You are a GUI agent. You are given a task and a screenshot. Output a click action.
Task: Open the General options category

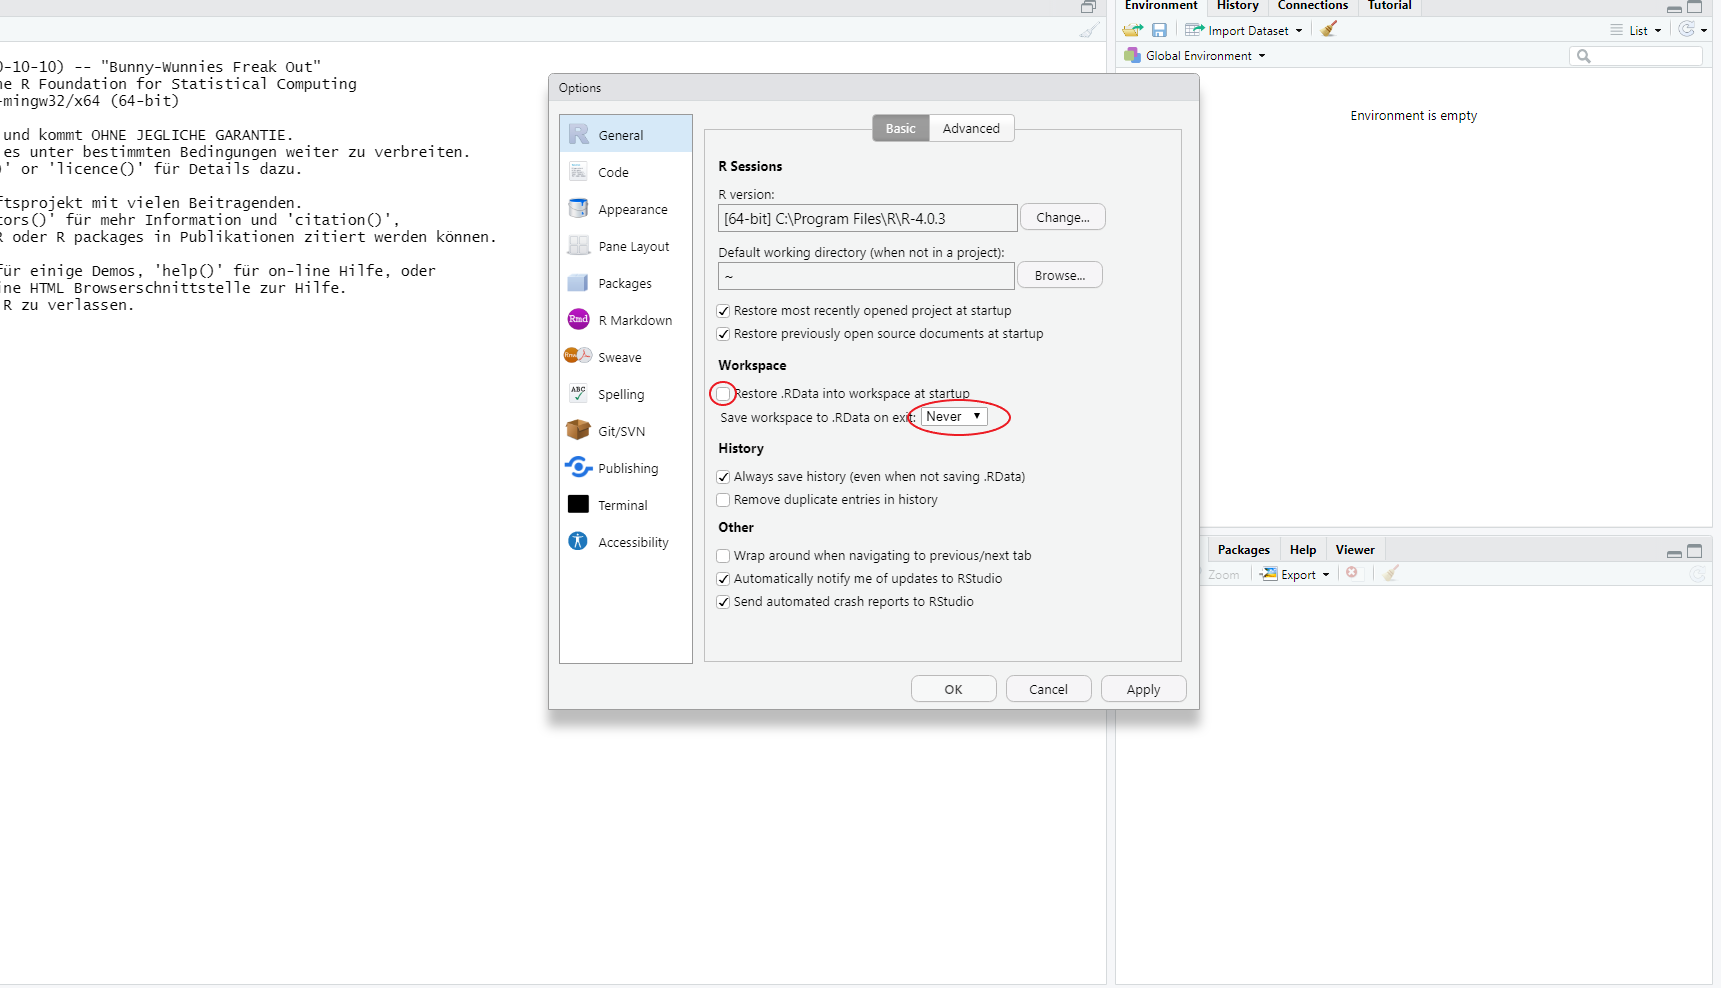pos(625,134)
